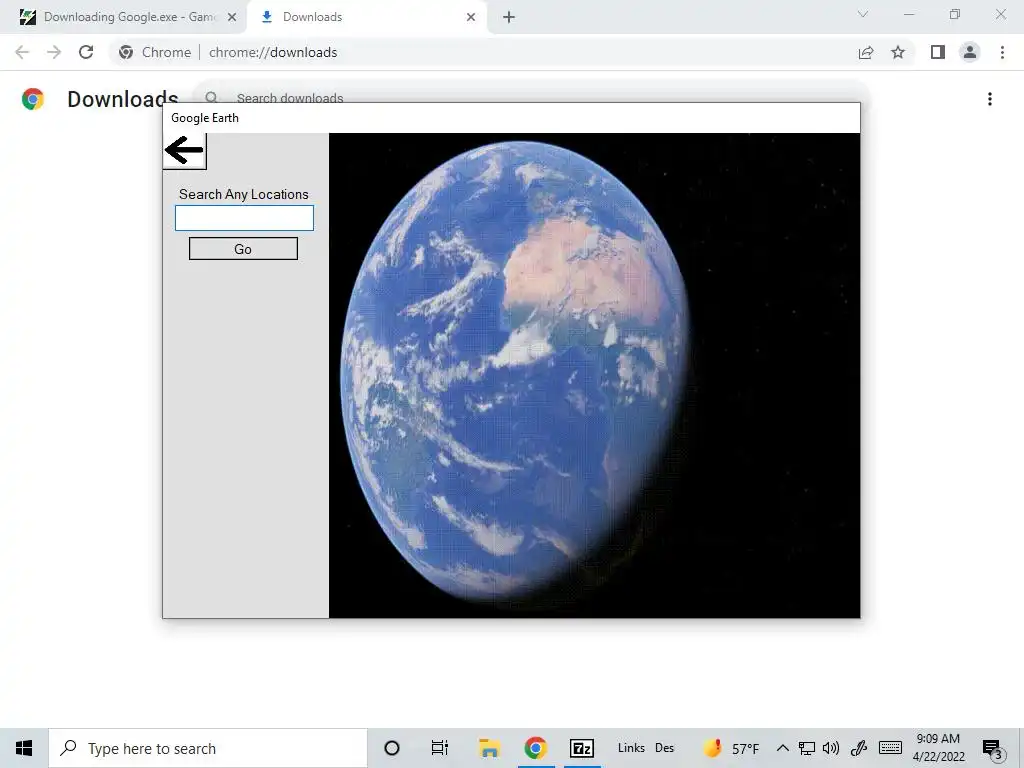This screenshot has width=1024, height=768.
Task: Open the 57°F weather widget
Action: coord(731,748)
